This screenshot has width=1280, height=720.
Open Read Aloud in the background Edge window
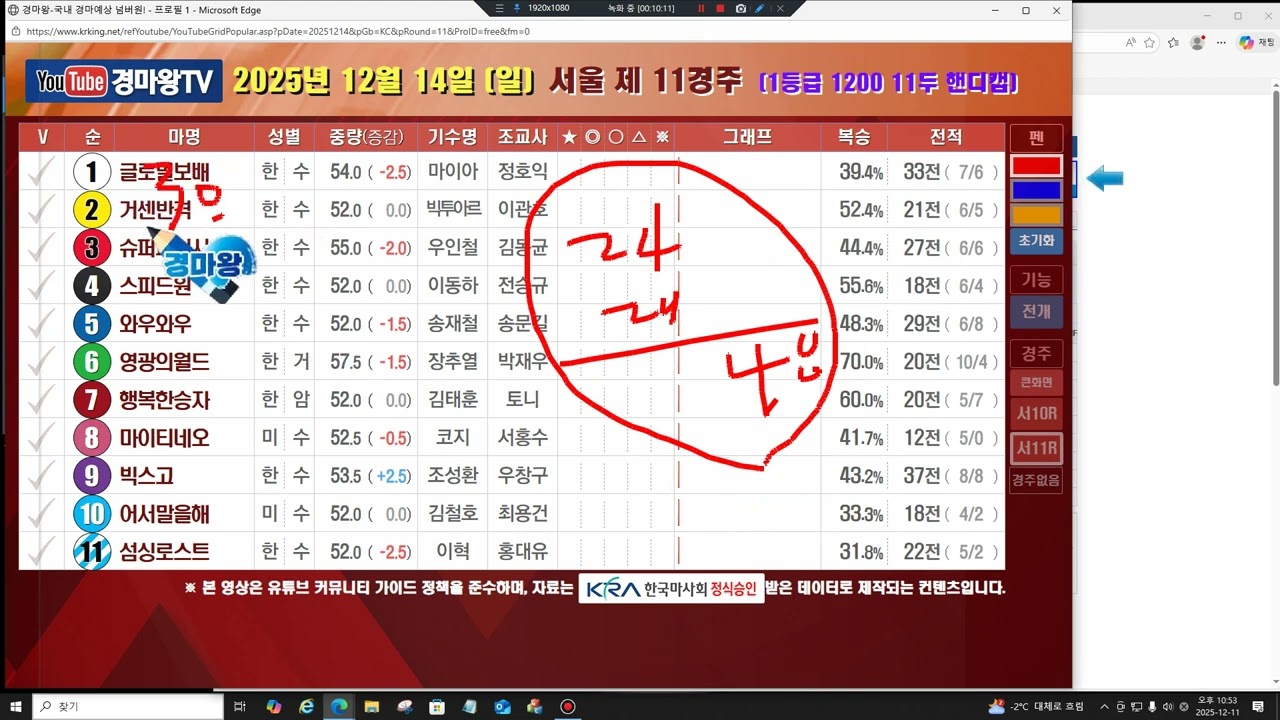(x=1130, y=42)
